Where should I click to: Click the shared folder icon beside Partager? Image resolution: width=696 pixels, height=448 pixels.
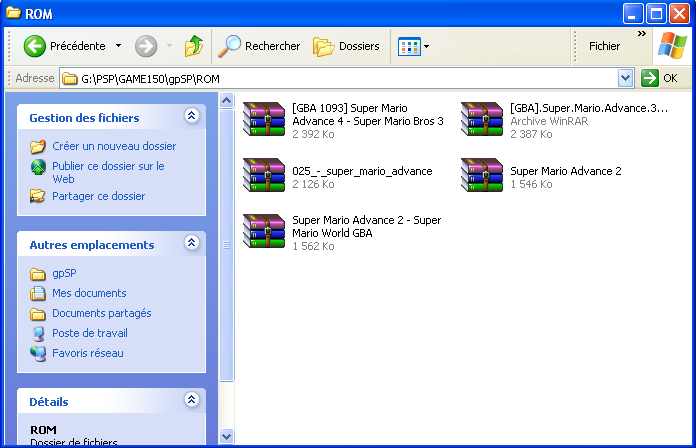point(38,196)
